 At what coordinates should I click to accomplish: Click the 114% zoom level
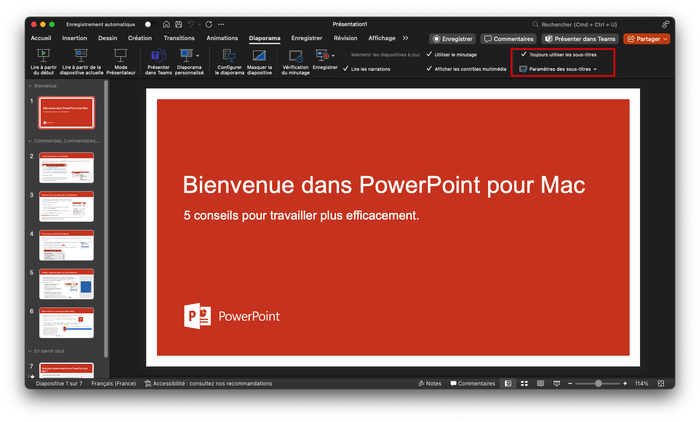coord(641,383)
